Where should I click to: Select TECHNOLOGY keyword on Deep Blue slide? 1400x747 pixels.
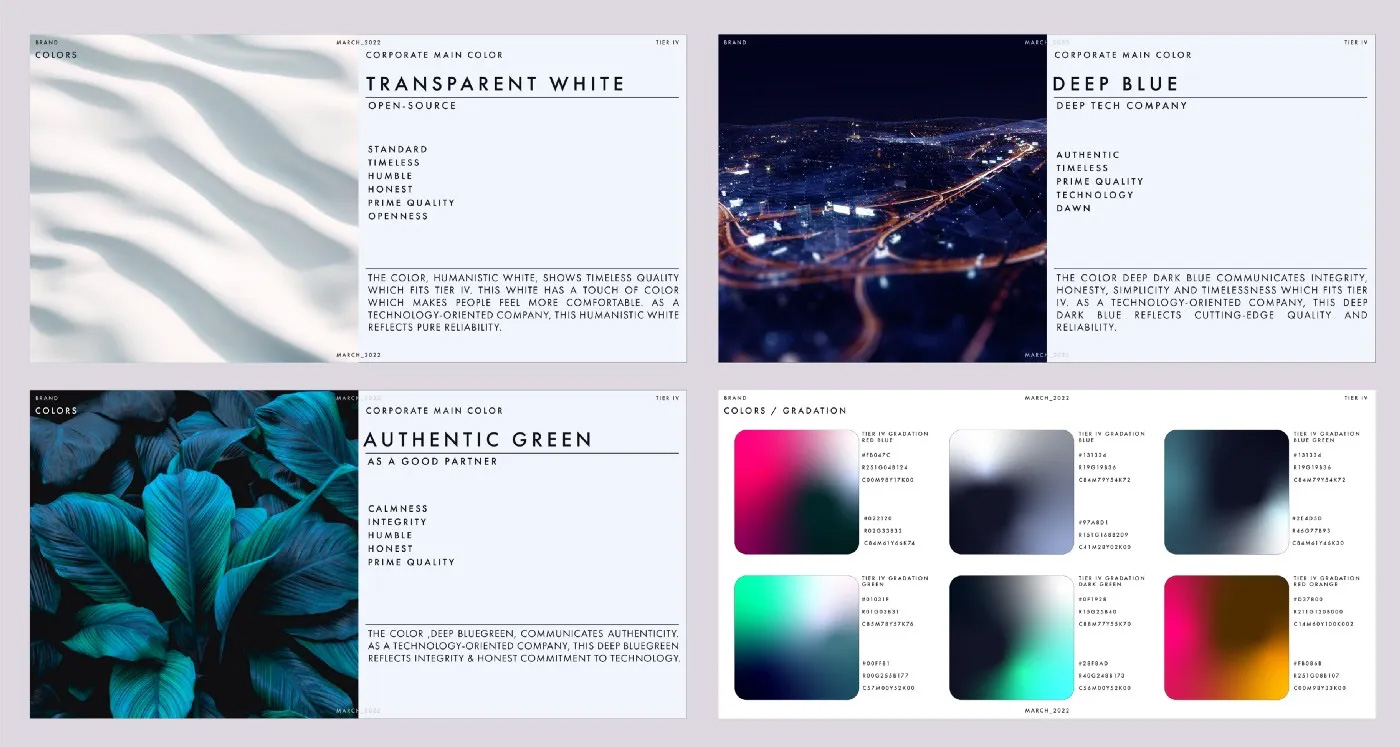click(x=1095, y=195)
